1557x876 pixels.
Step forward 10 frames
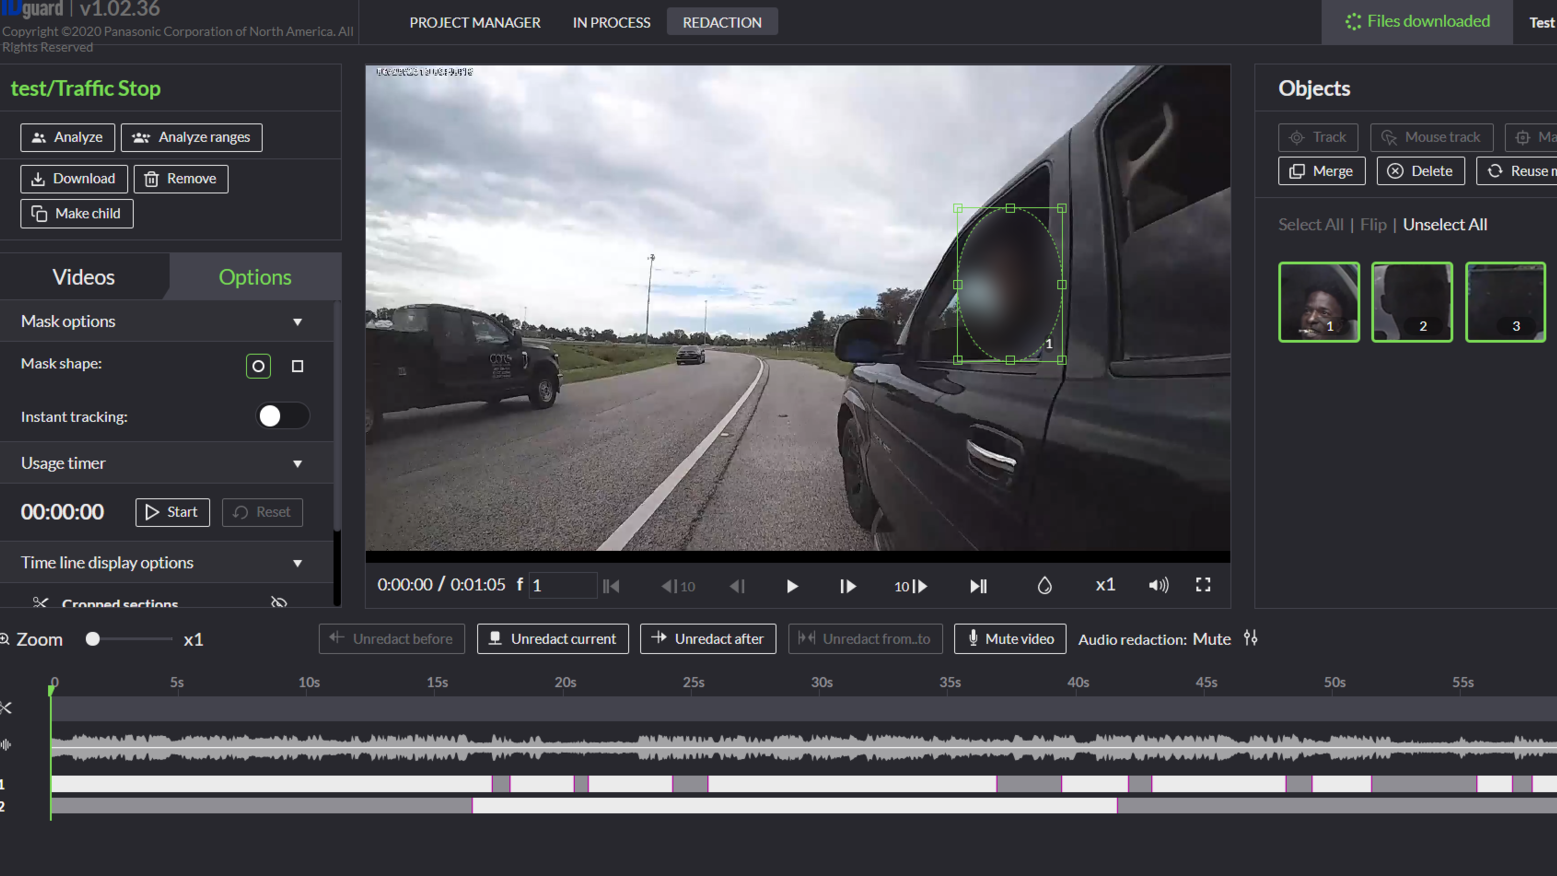(909, 586)
